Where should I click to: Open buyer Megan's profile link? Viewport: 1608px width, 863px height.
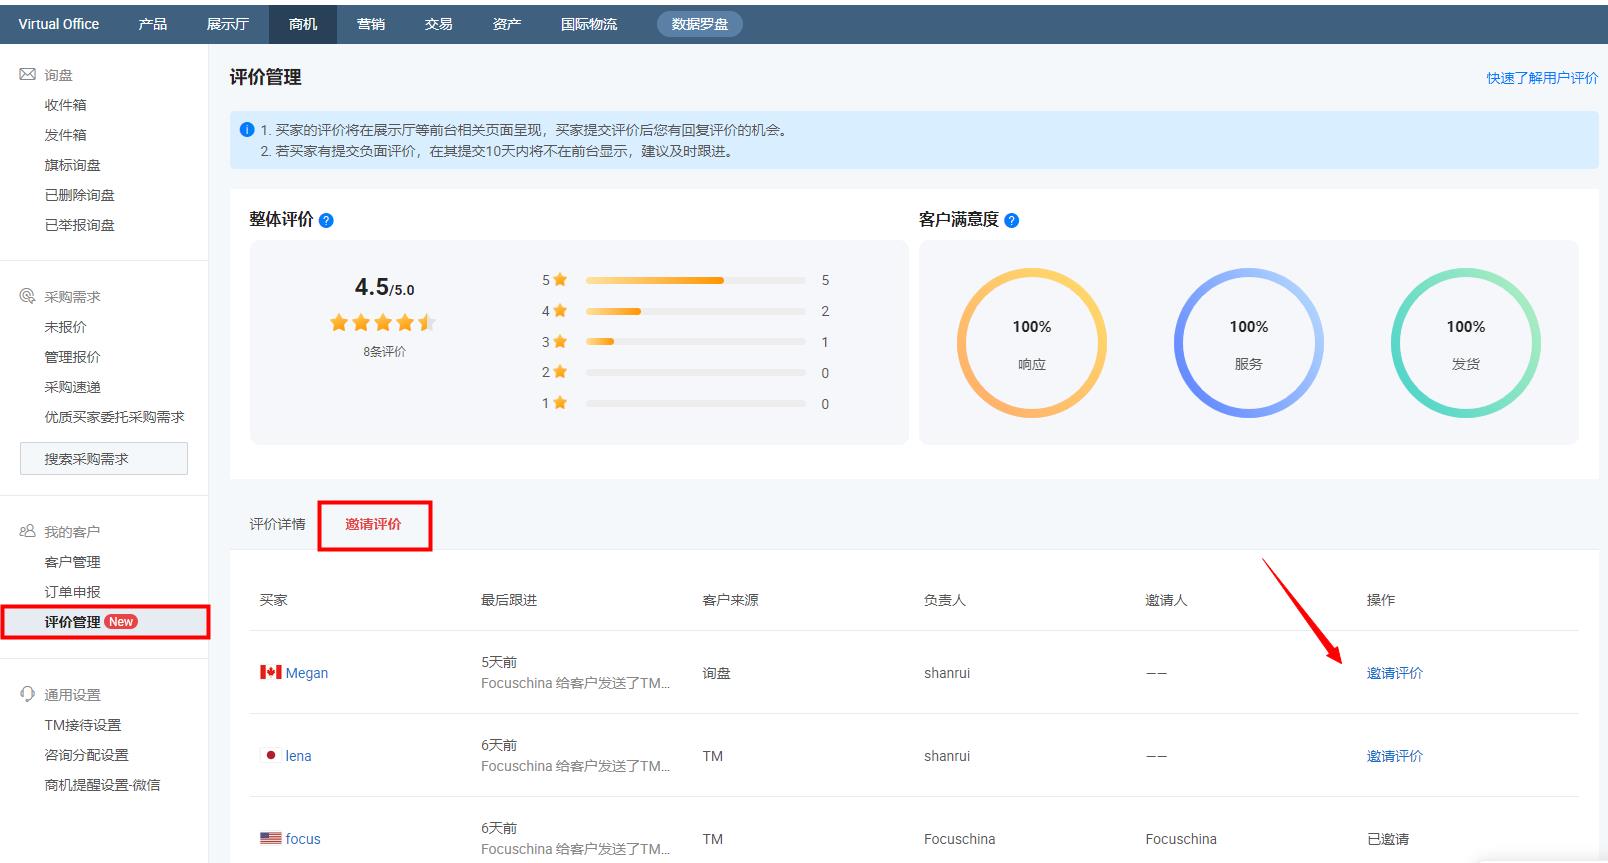coord(307,673)
